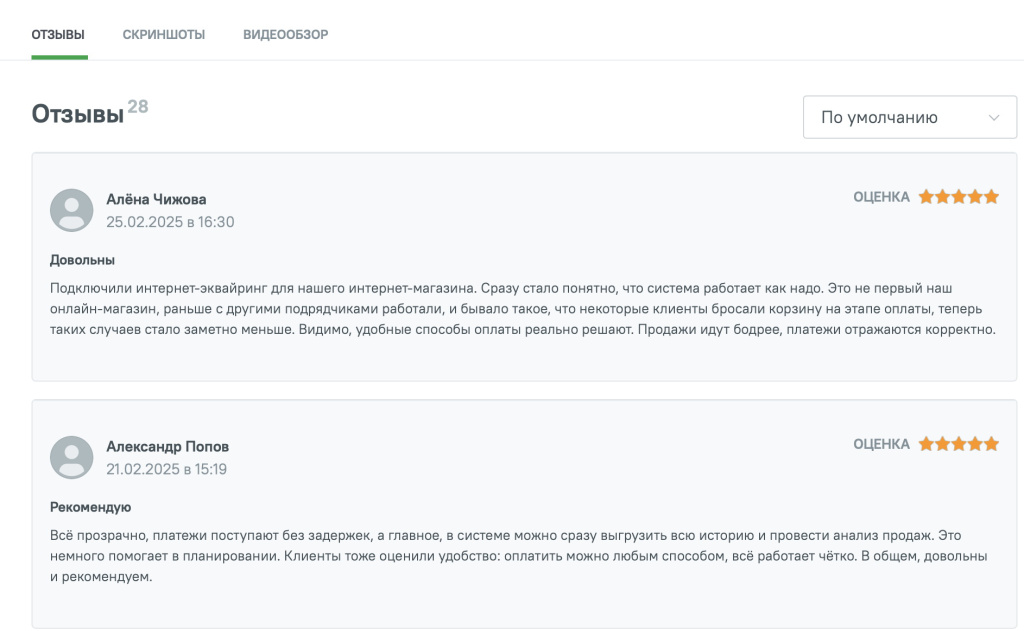Click the fifth star in Алёна Чижова's rating
Viewport: 1024px width, 631px height.
(x=991, y=197)
